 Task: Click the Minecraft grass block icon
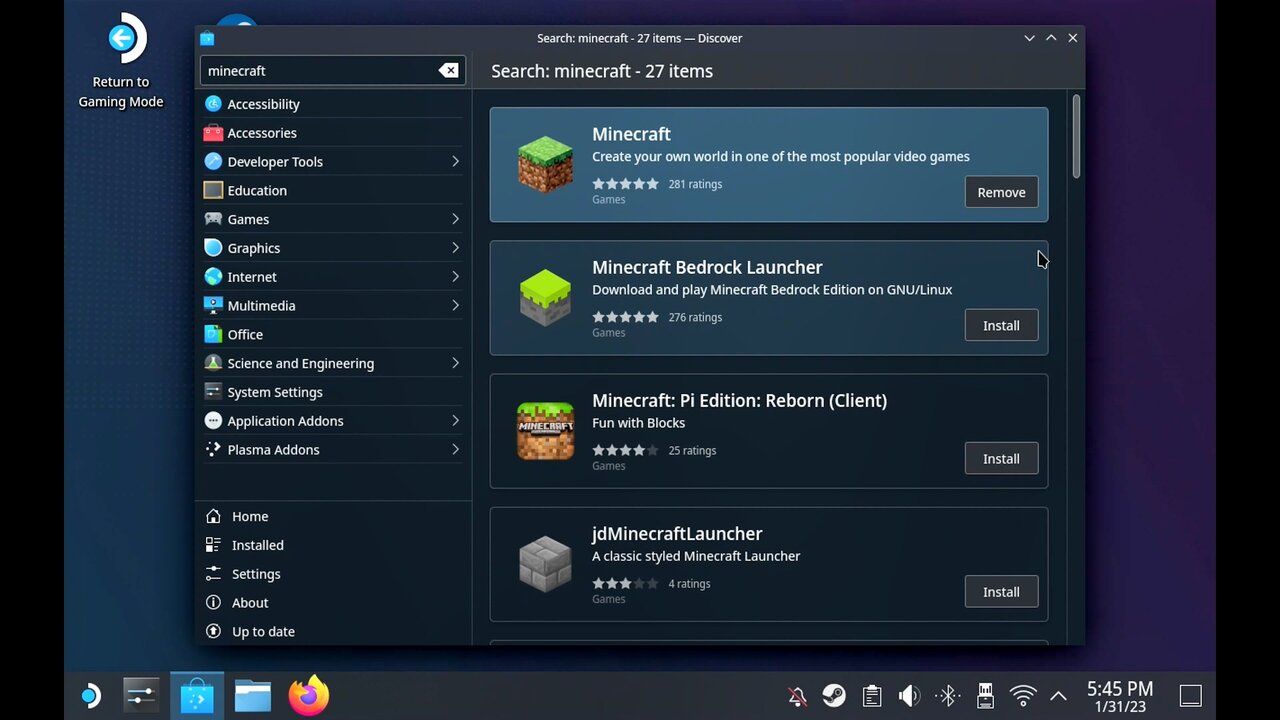545,165
